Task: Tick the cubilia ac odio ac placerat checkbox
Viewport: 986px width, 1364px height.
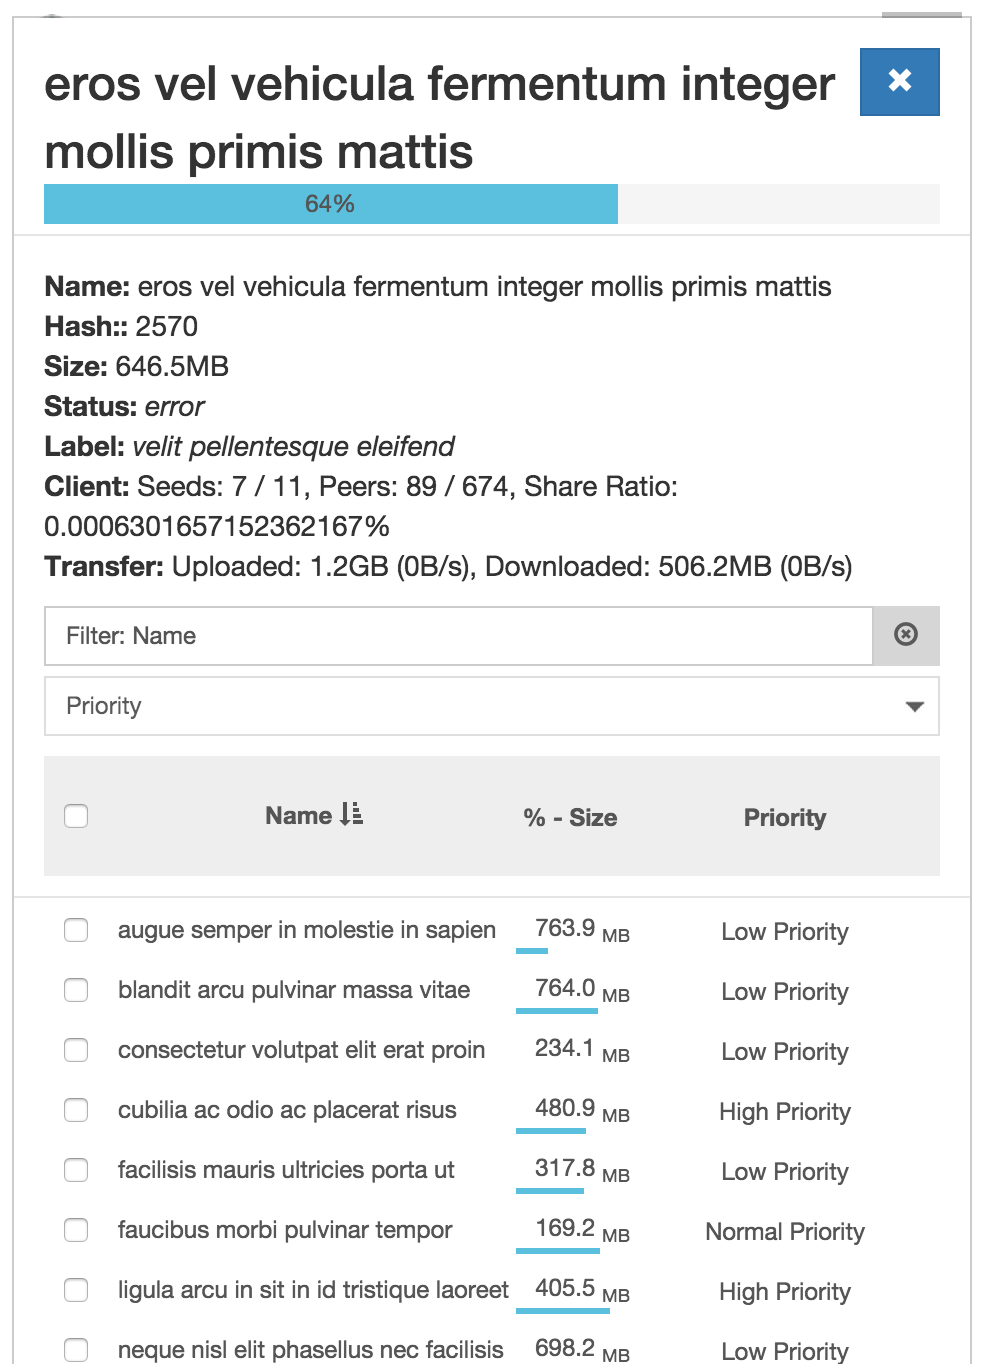Action: tap(76, 1110)
